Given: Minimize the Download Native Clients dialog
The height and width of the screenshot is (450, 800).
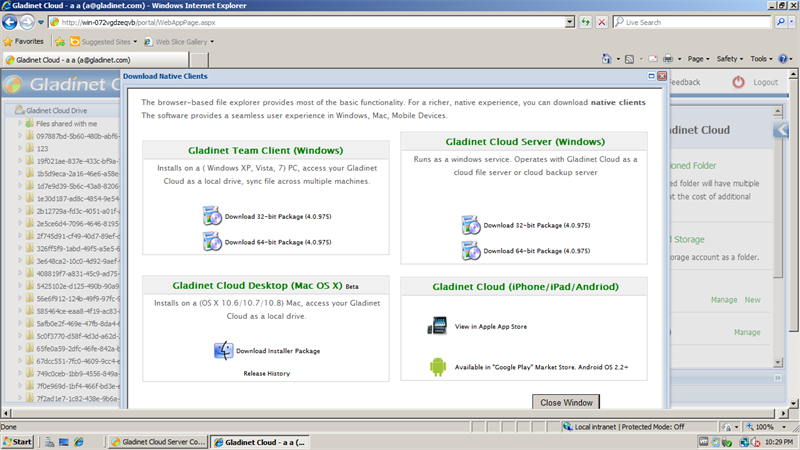Looking at the screenshot, I should (652, 76).
